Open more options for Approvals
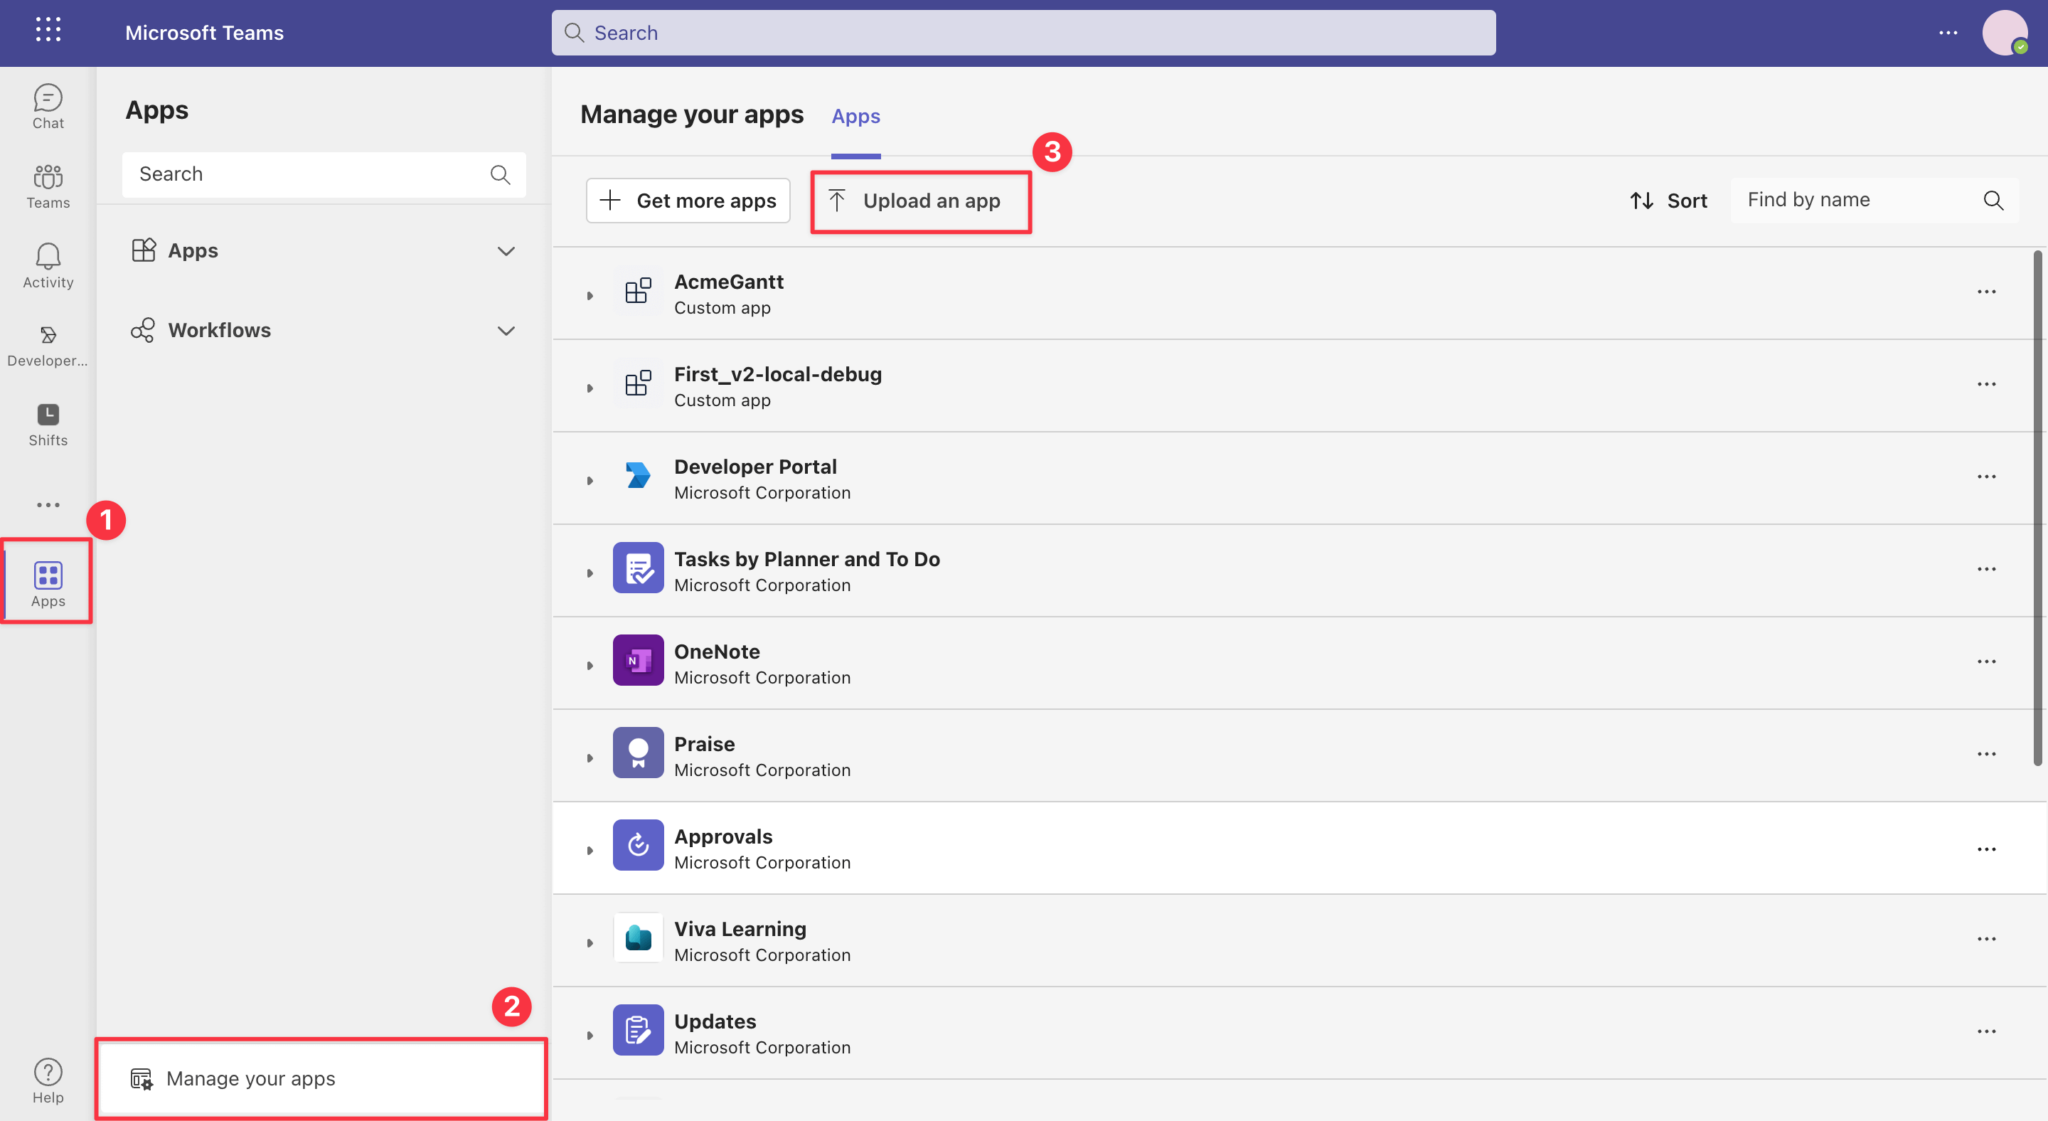The width and height of the screenshot is (2048, 1121). tap(1986, 849)
